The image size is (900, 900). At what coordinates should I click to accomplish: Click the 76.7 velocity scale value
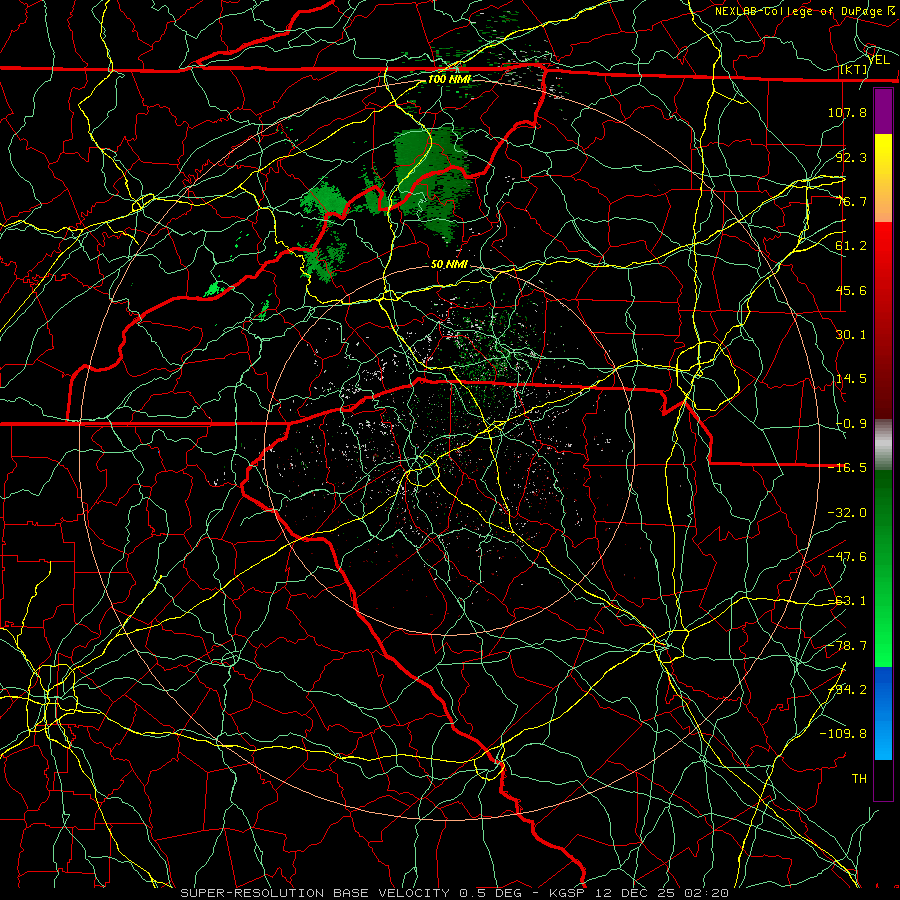851,201
